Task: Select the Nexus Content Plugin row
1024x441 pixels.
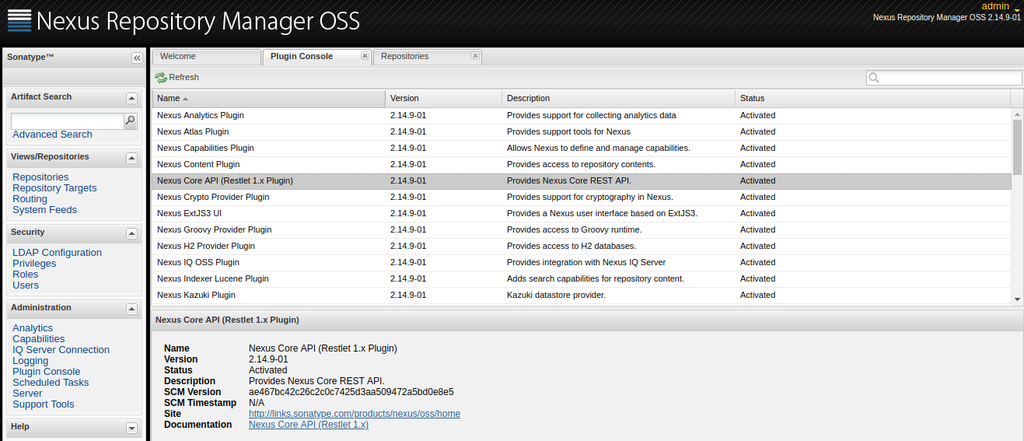Action: pyautogui.click(x=581, y=164)
